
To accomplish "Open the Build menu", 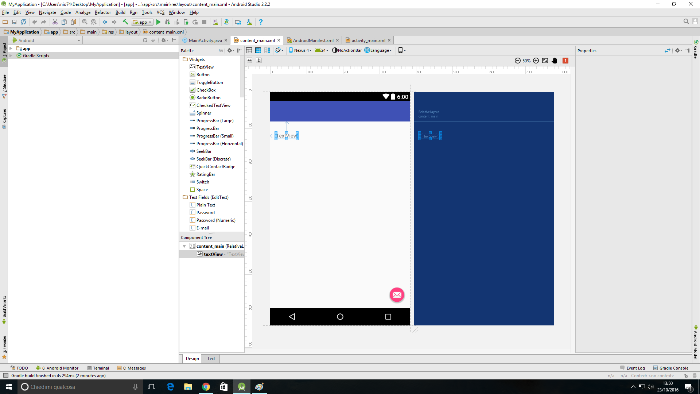I will [120, 12].
